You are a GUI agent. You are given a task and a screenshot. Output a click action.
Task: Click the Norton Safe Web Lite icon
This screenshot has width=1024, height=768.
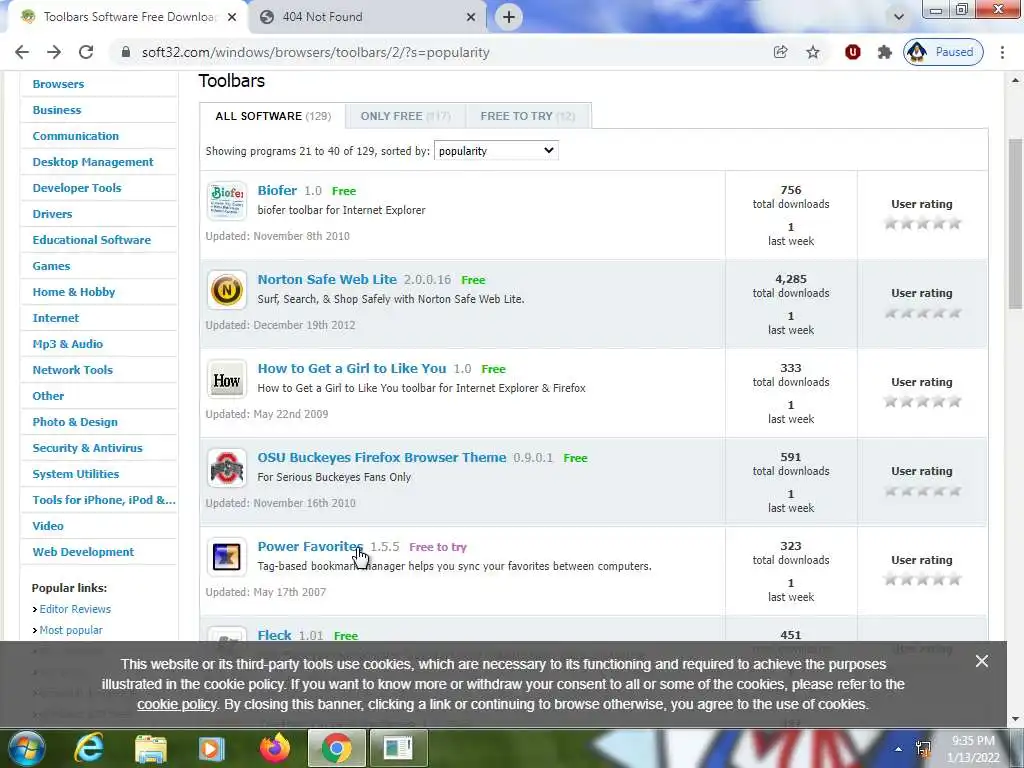pos(227,289)
